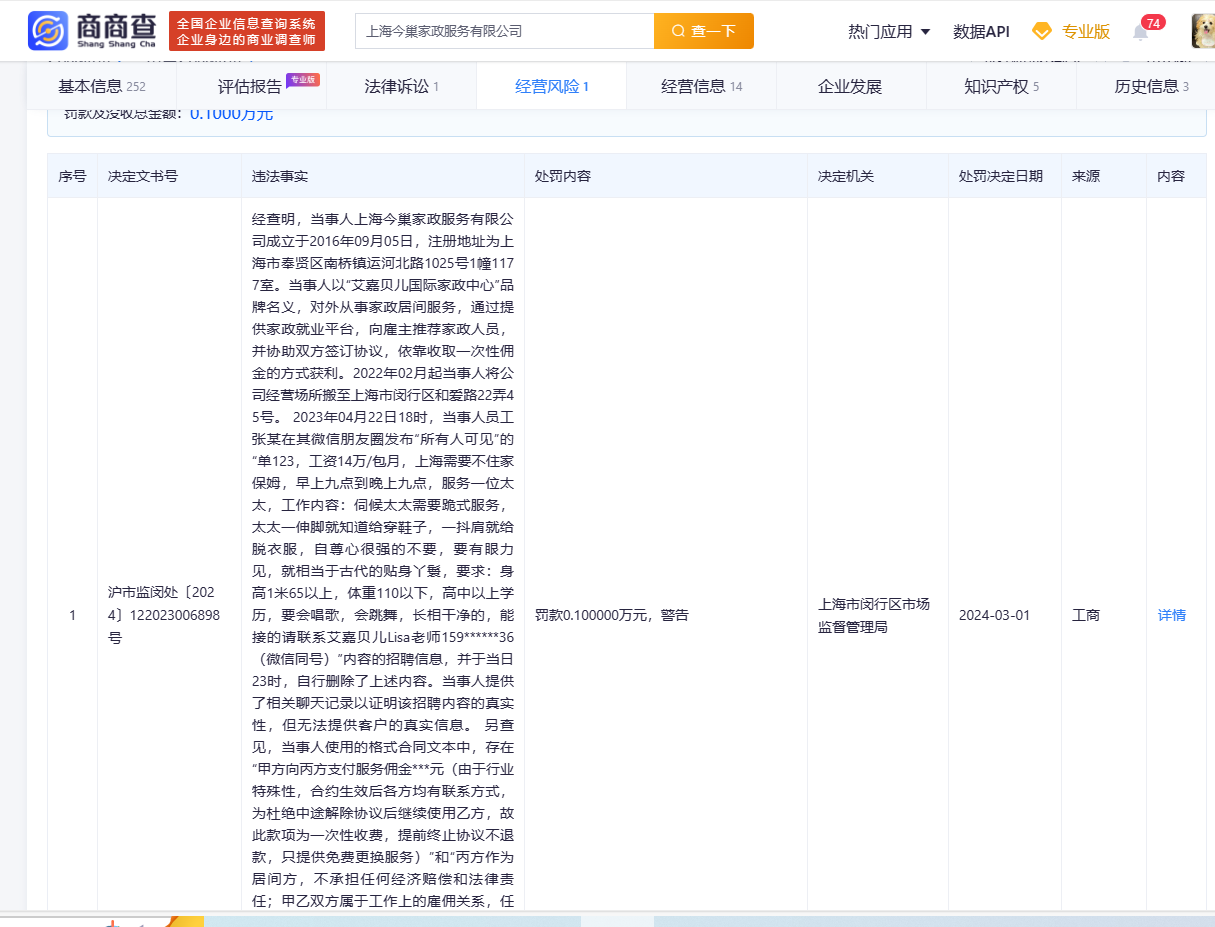Image resolution: width=1215 pixels, height=927 pixels.
Task: Open the 专业版 link text
Action: pos(1086,31)
